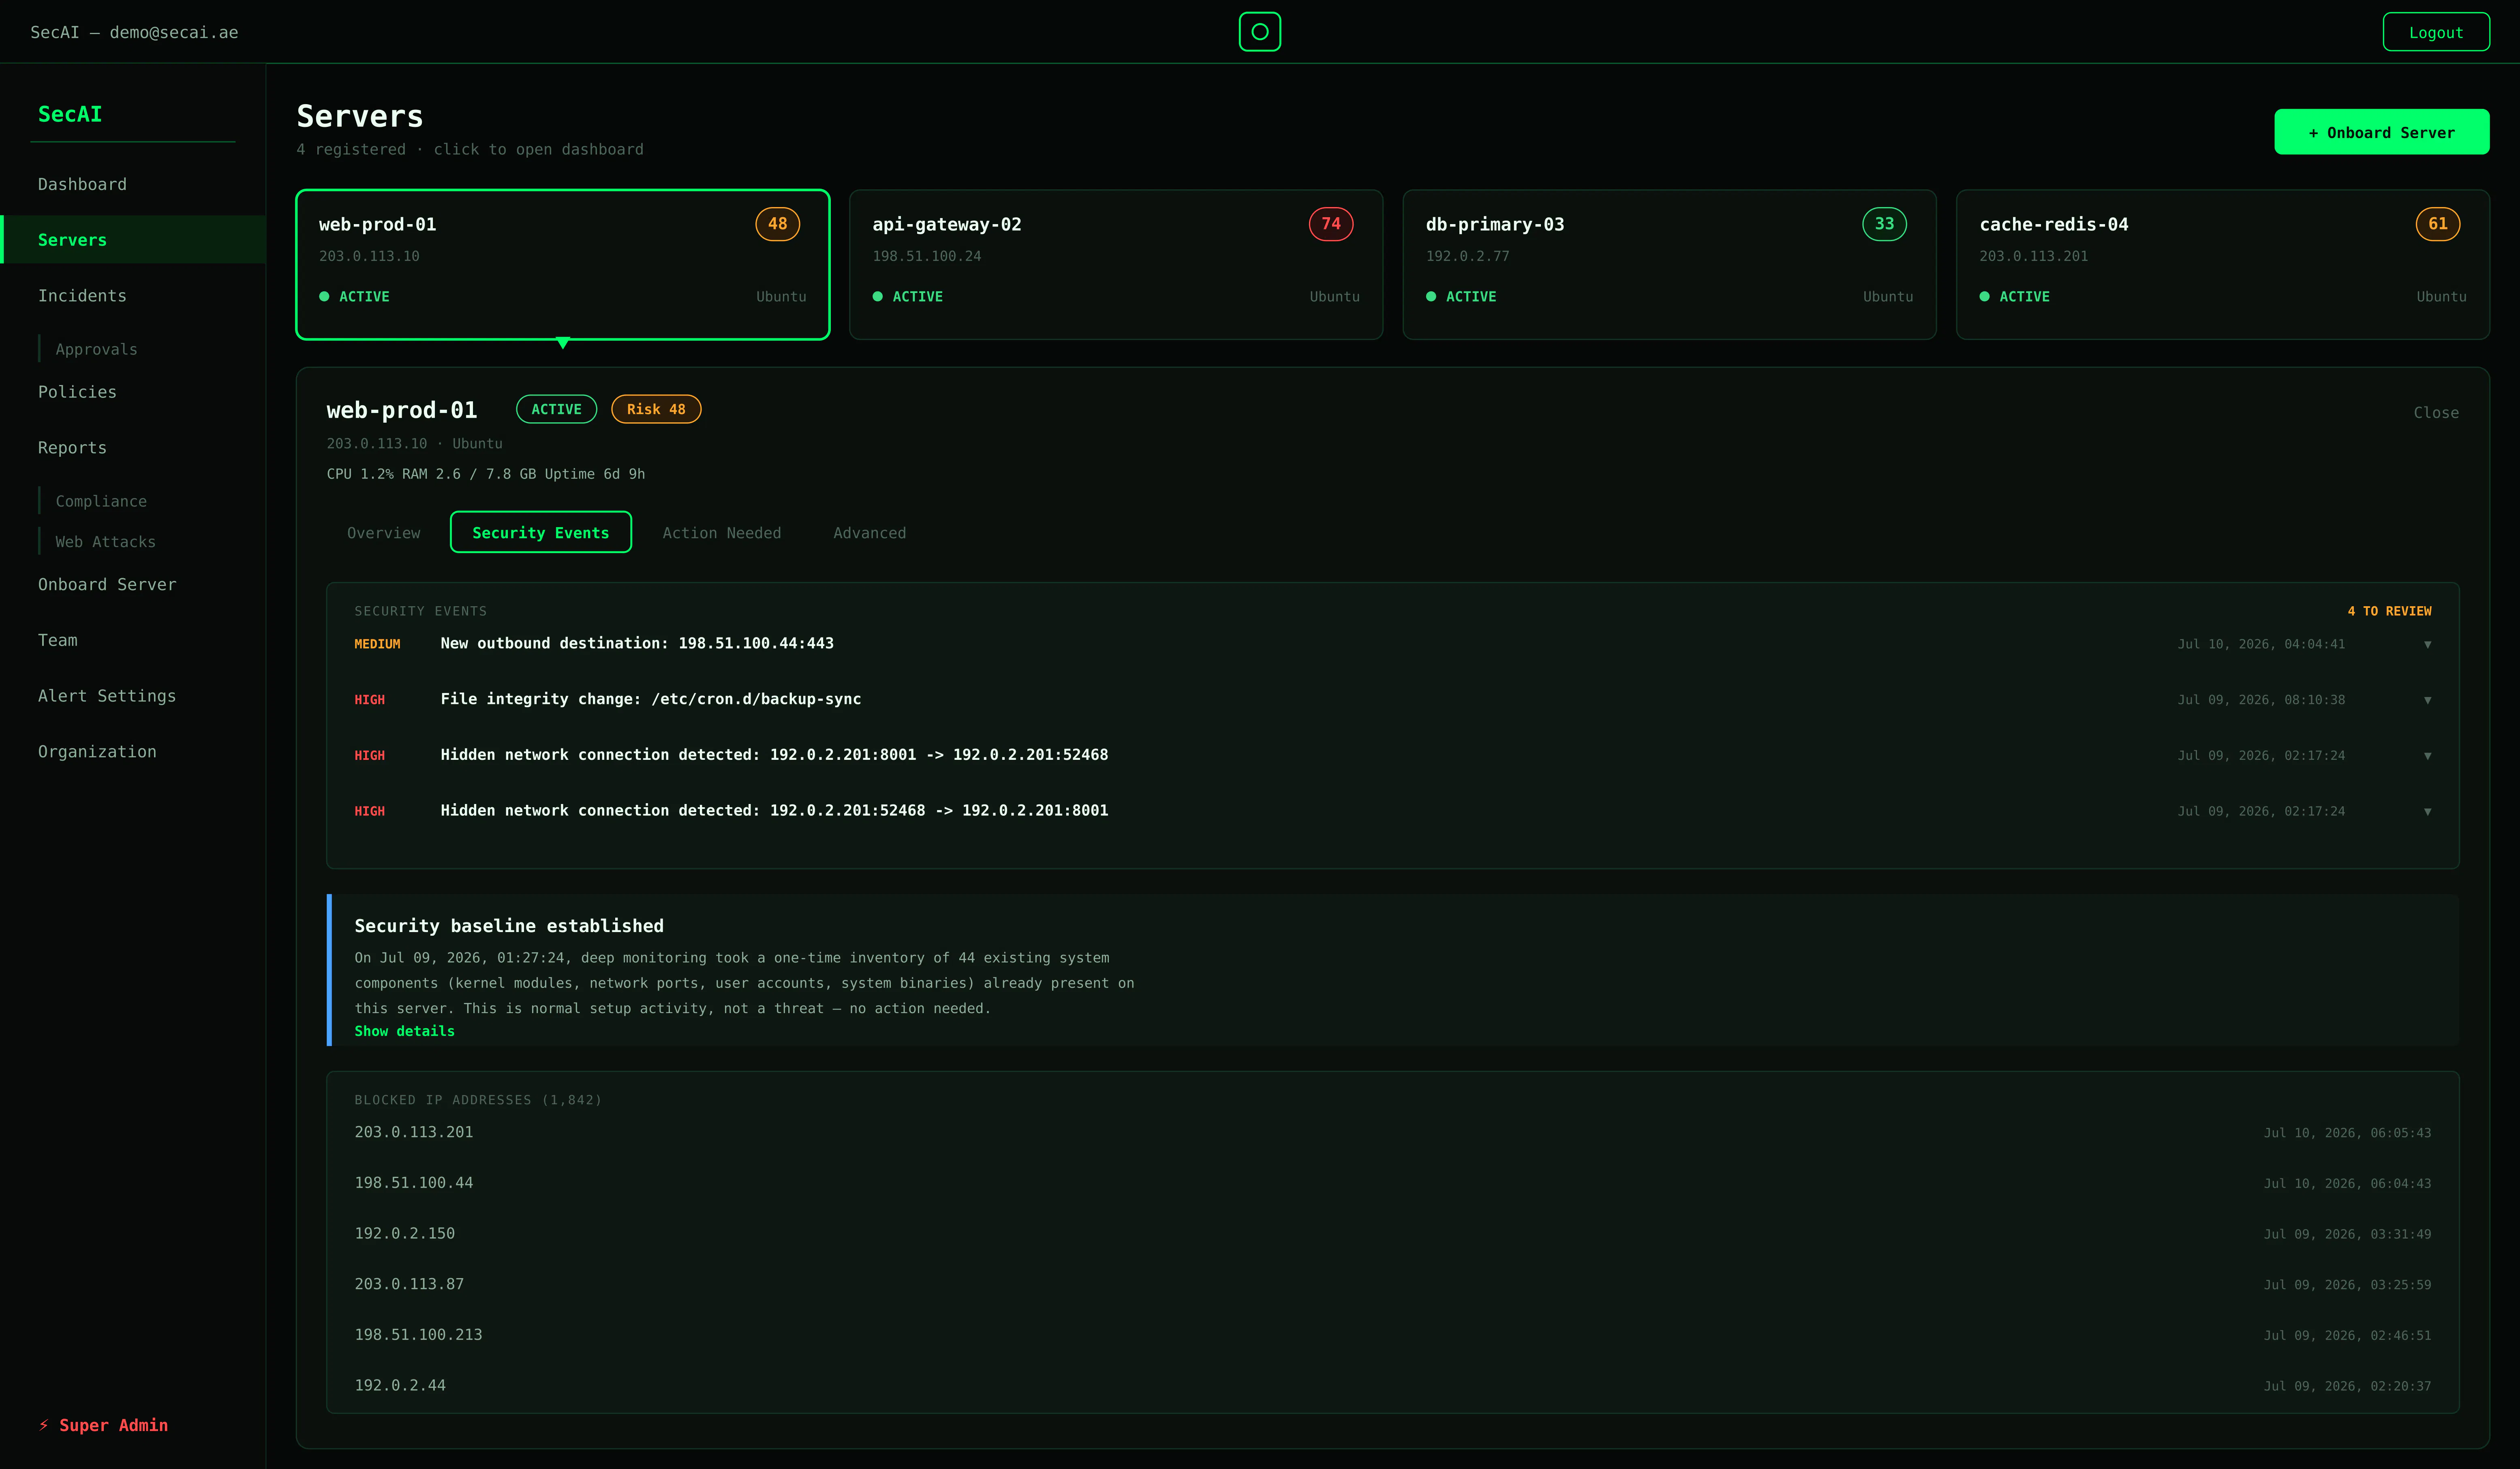Viewport: 2520px width, 1469px height.
Task: Click the Logout button
Action: [x=2436, y=32]
